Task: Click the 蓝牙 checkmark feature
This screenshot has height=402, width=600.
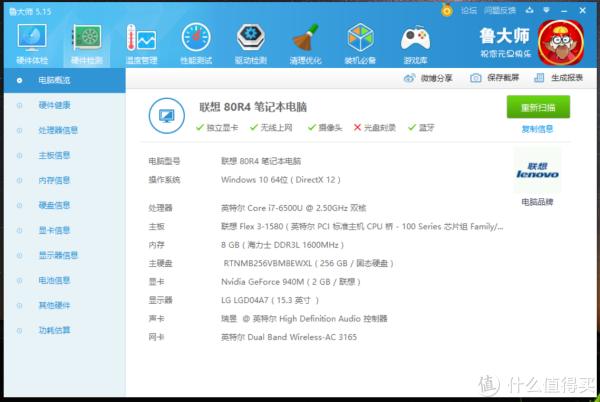Action: pyautogui.click(x=421, y=128)
